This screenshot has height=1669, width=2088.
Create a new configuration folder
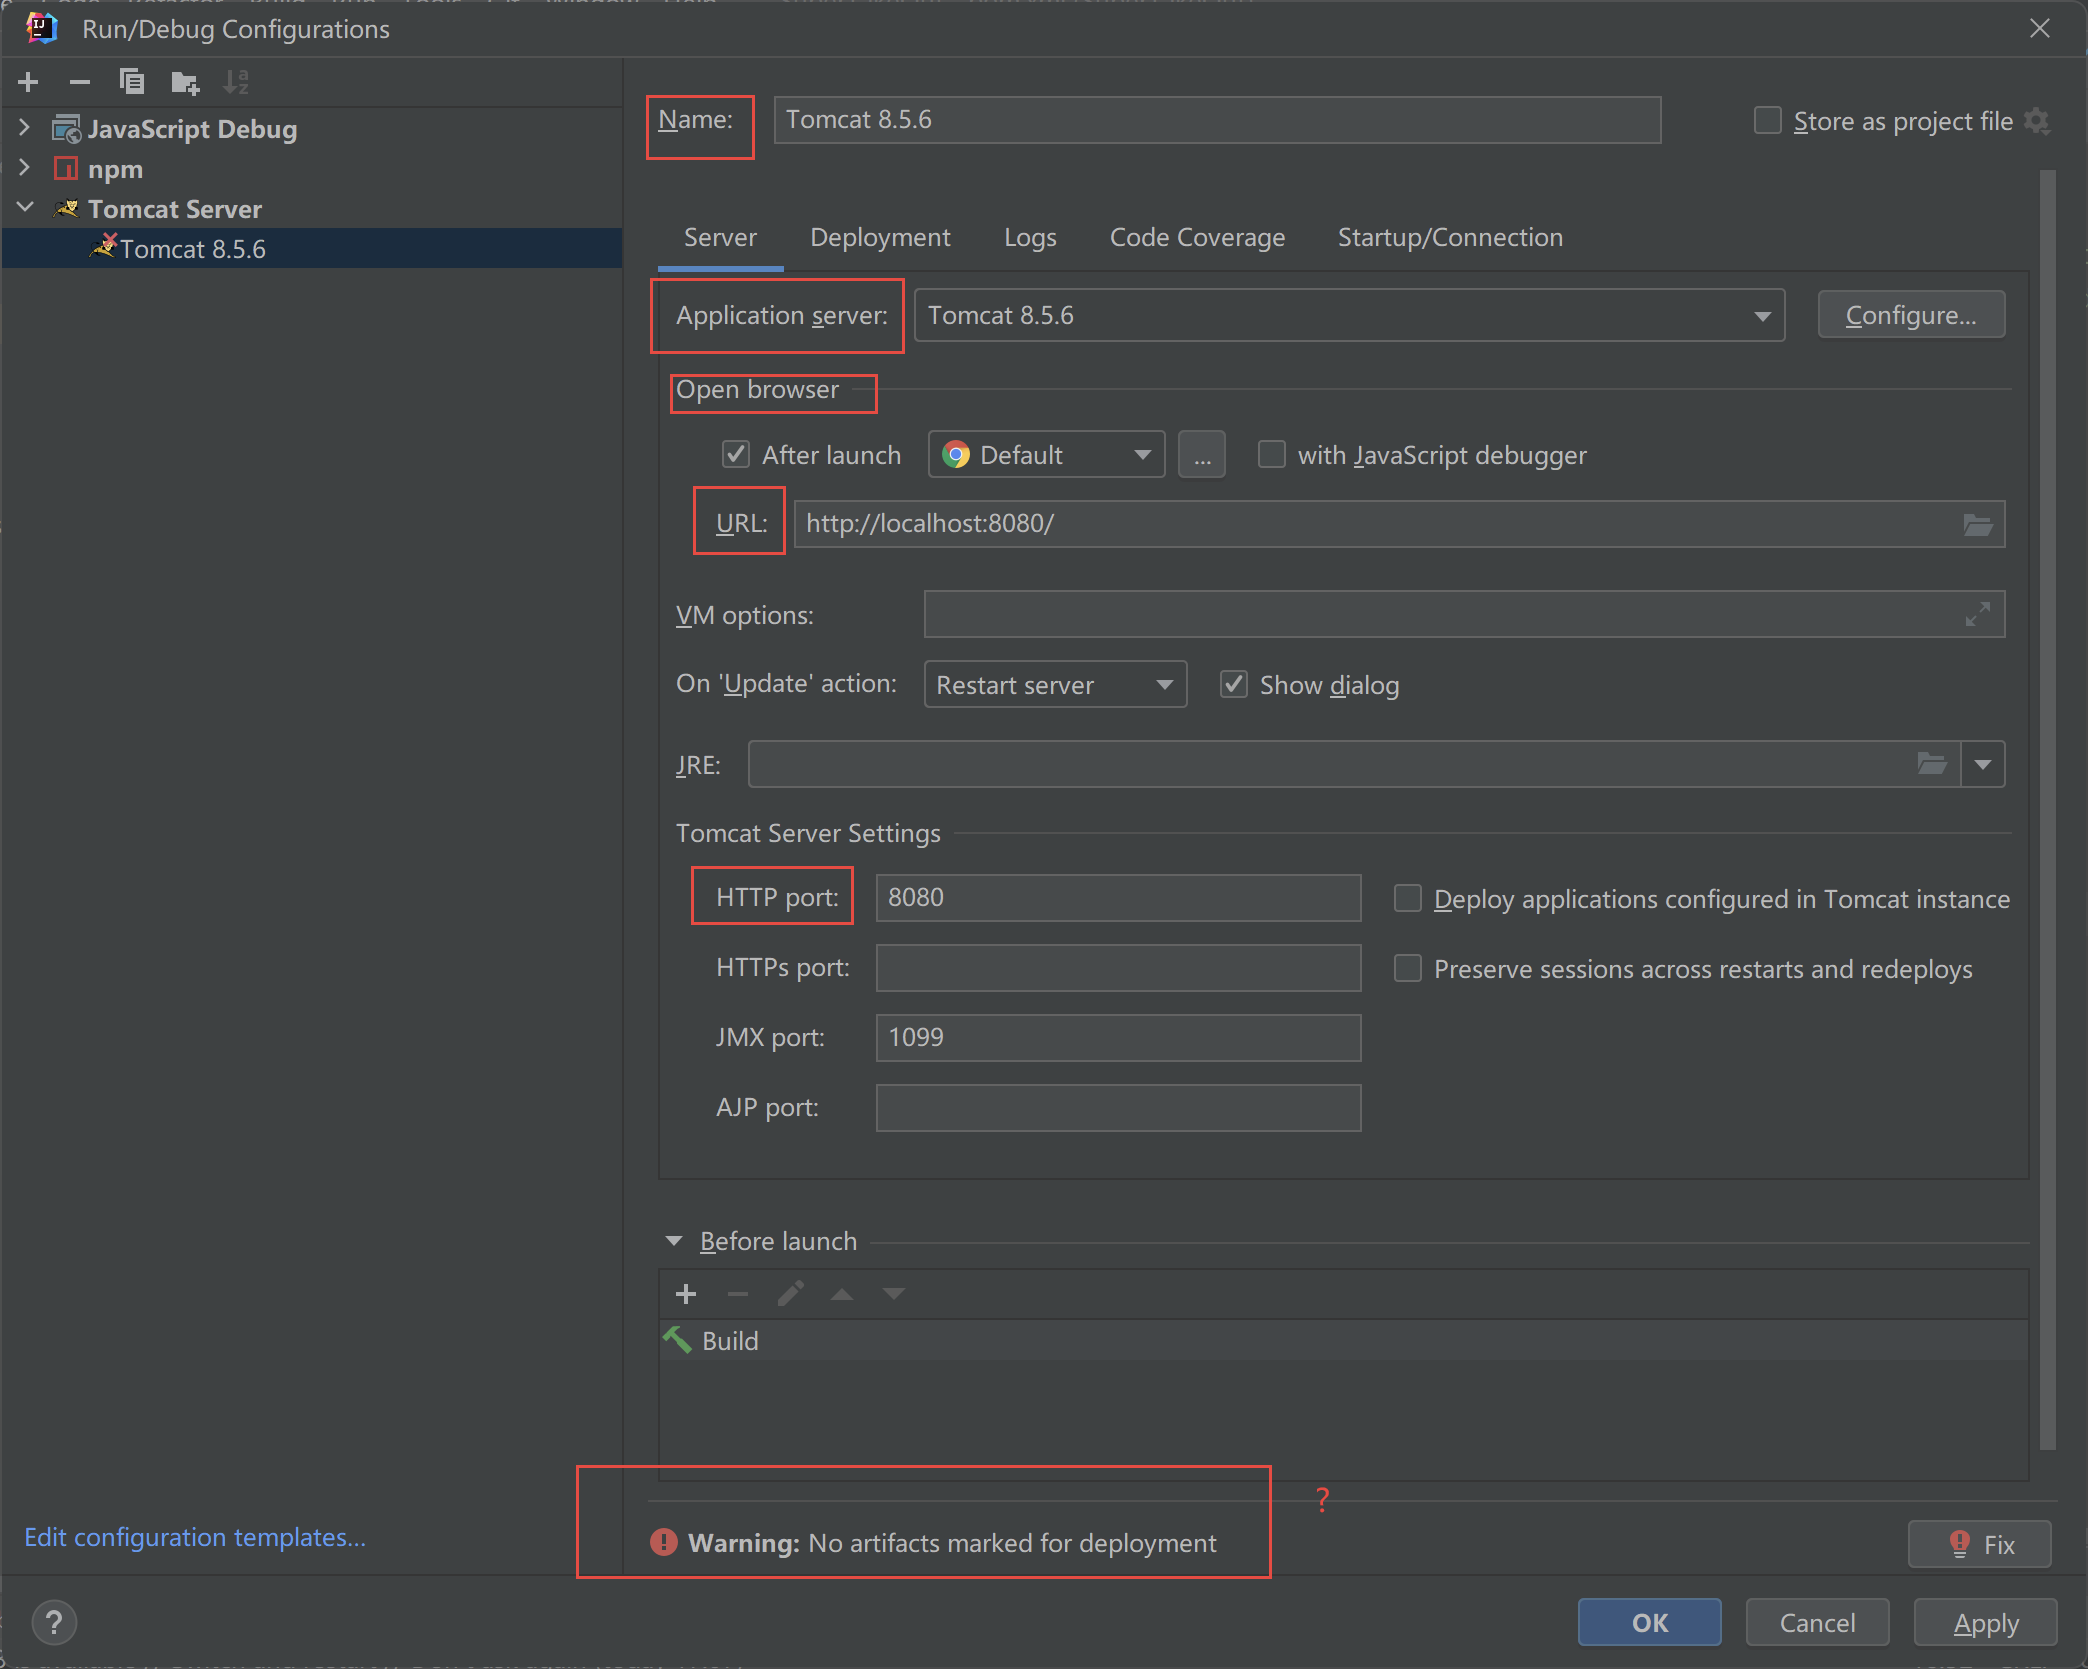[x=185, y=82]
